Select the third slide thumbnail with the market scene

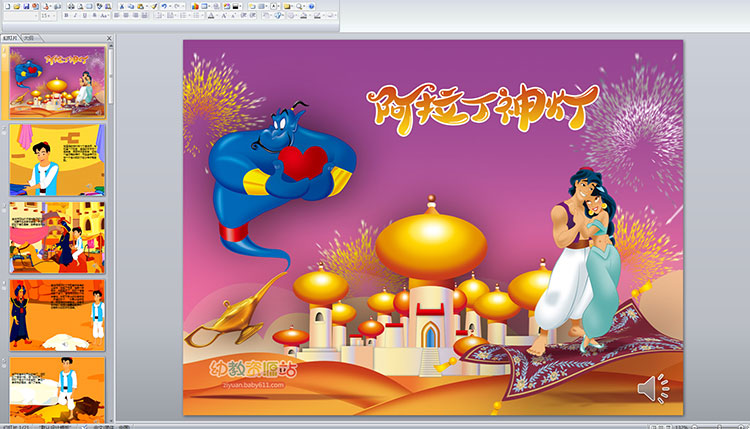click(57, 237)
